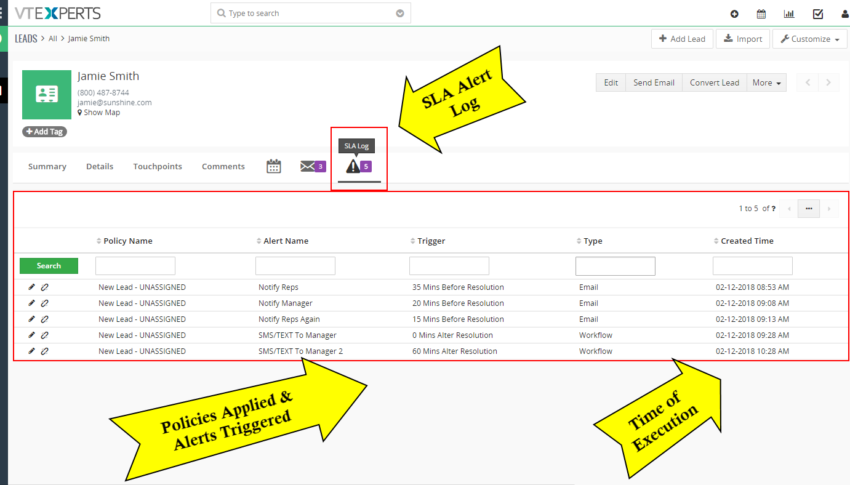850x485 pixels.
Task: Switch to the Touchpoints tab
Action: (157, 167)
